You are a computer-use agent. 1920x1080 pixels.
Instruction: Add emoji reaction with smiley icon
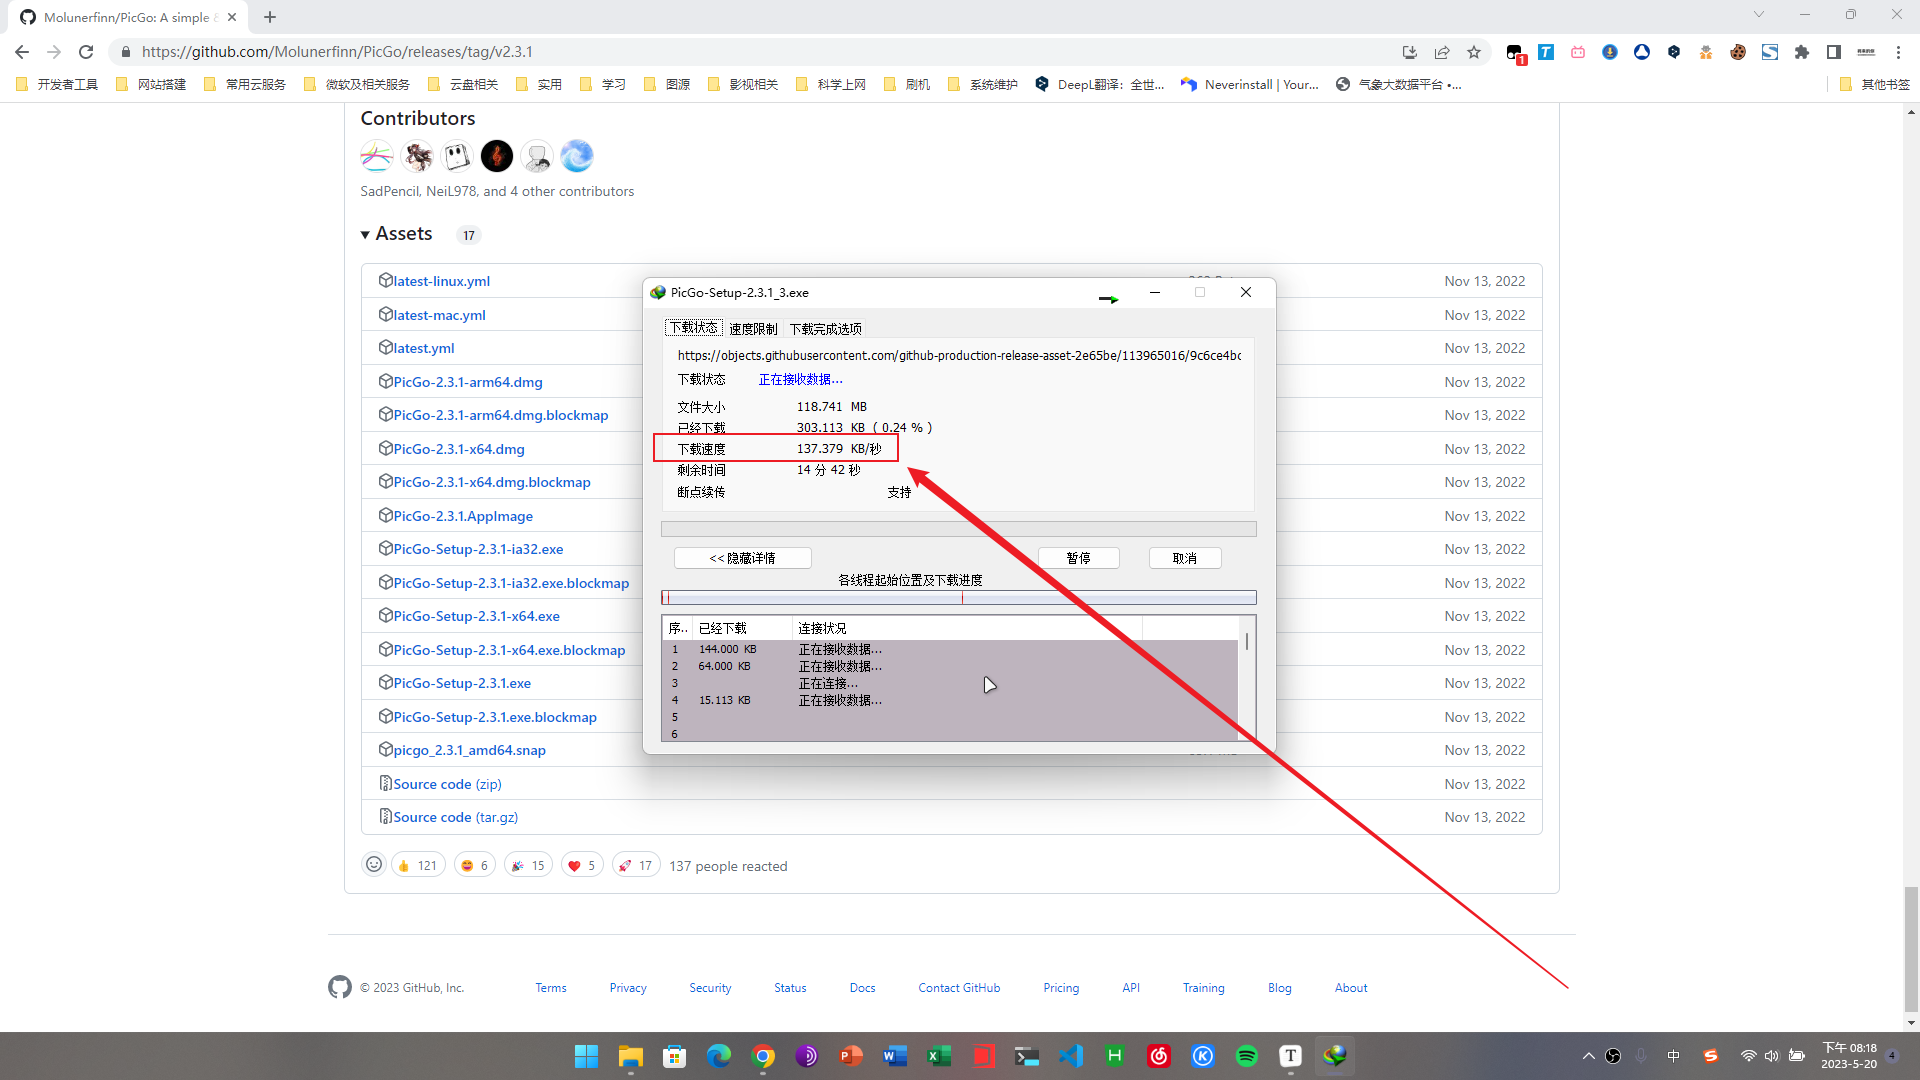(x=374, y=865)
